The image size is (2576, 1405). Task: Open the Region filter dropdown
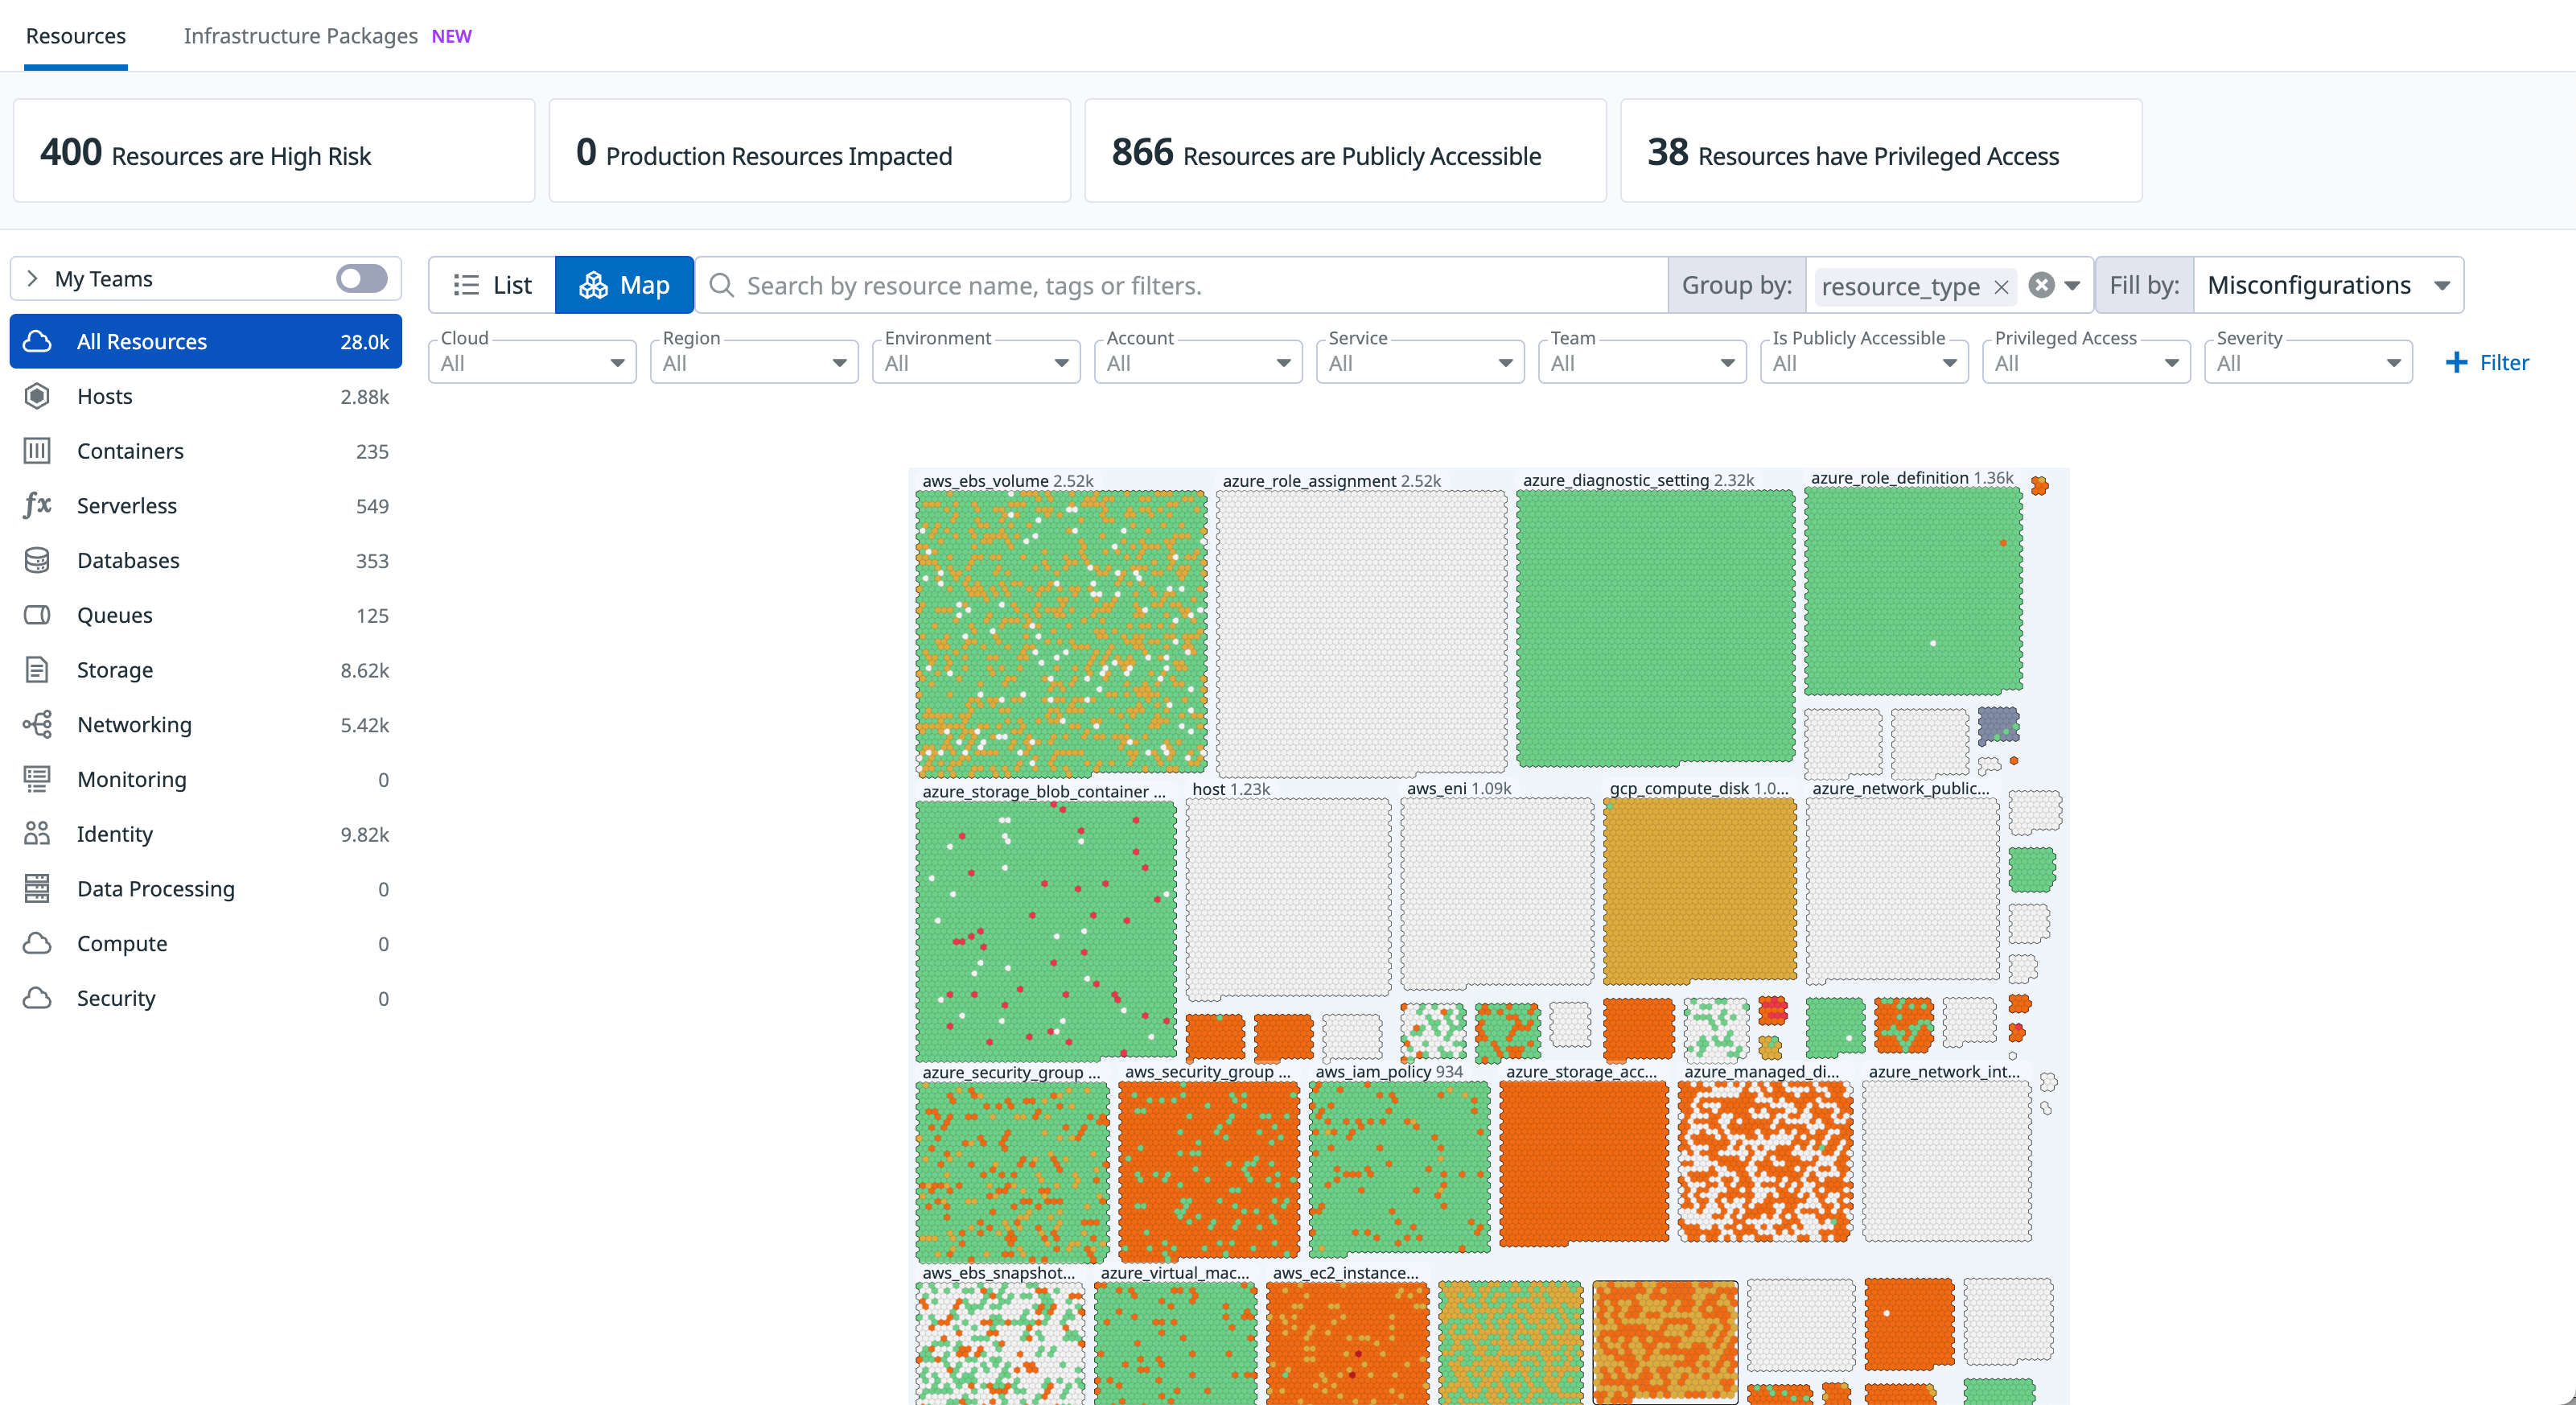pos(754,362)
